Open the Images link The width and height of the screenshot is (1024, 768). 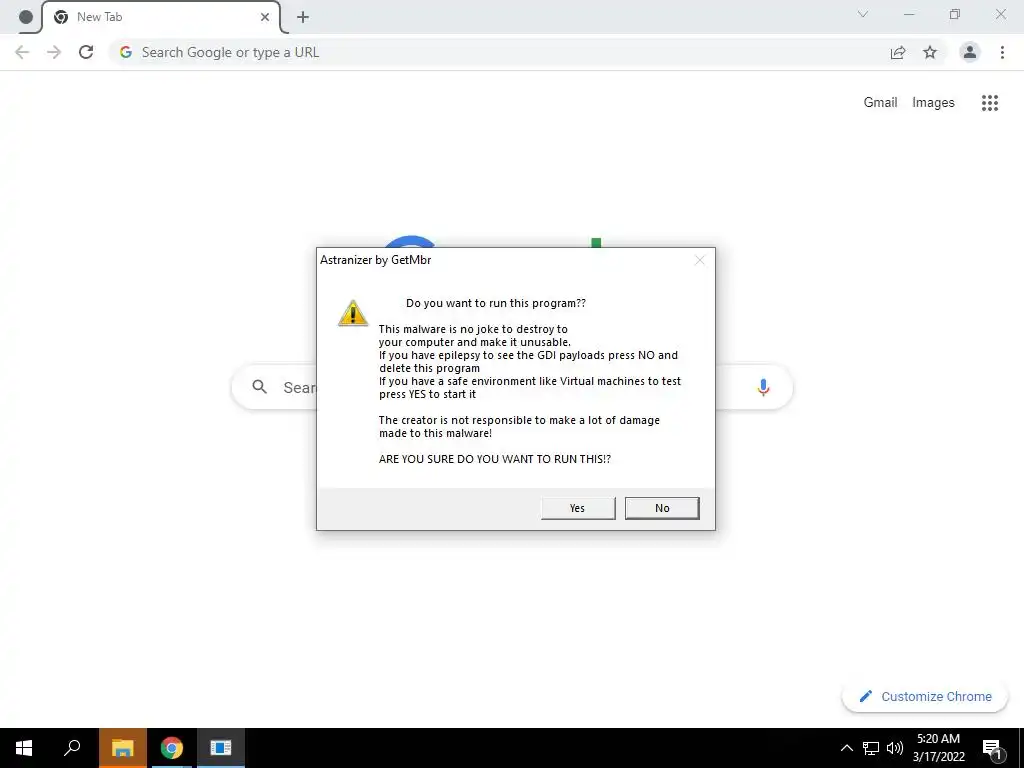click(933, 103)
